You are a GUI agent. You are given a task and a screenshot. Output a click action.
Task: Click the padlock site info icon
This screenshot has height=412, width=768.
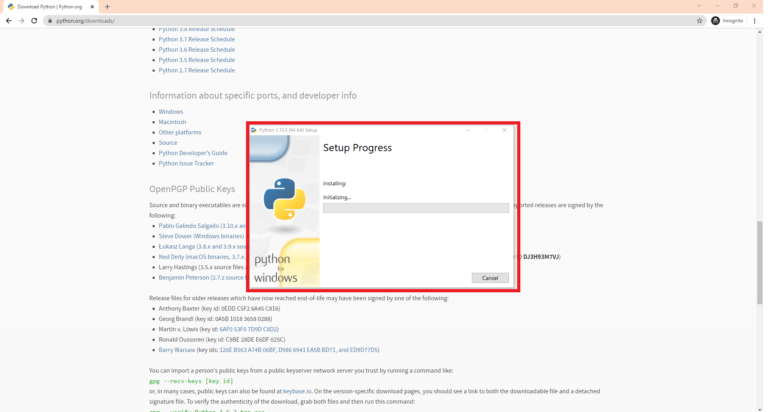tap(48, 20)
